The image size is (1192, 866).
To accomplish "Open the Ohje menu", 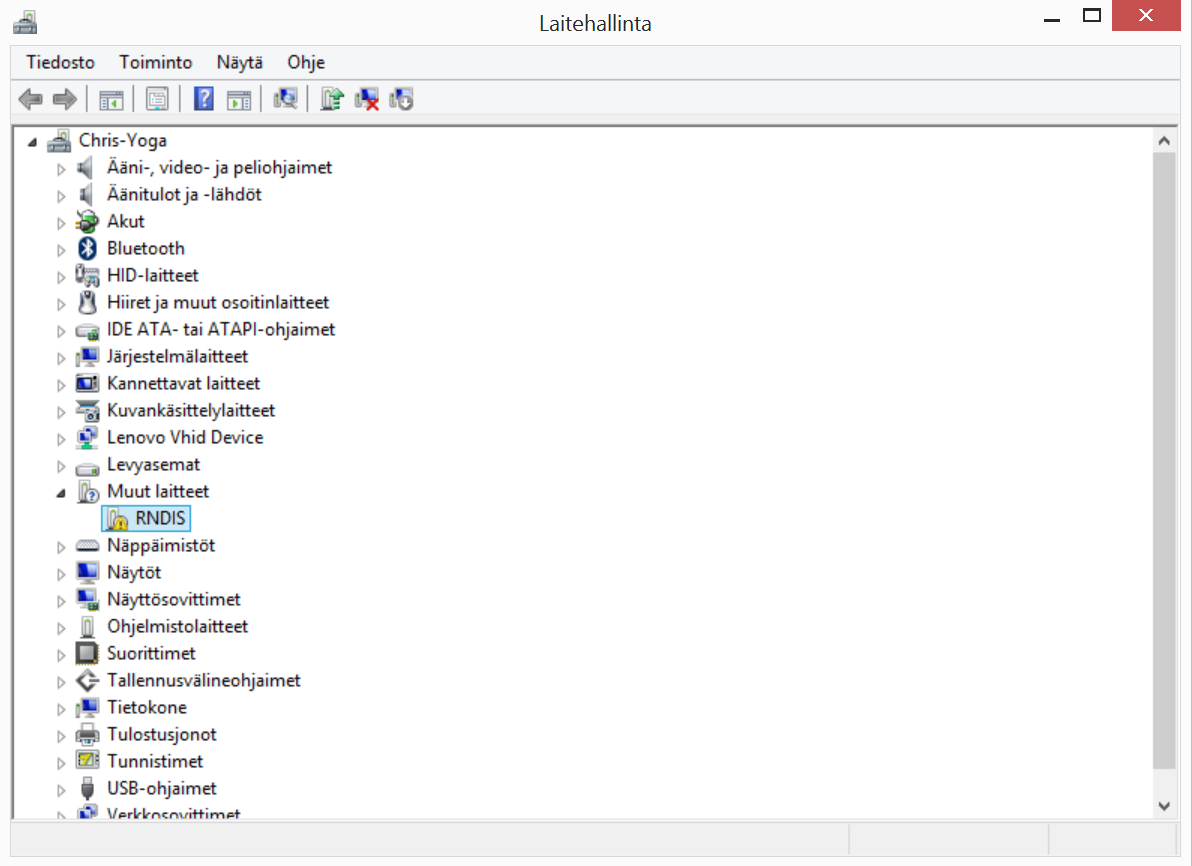I will [x=305, y=62].
